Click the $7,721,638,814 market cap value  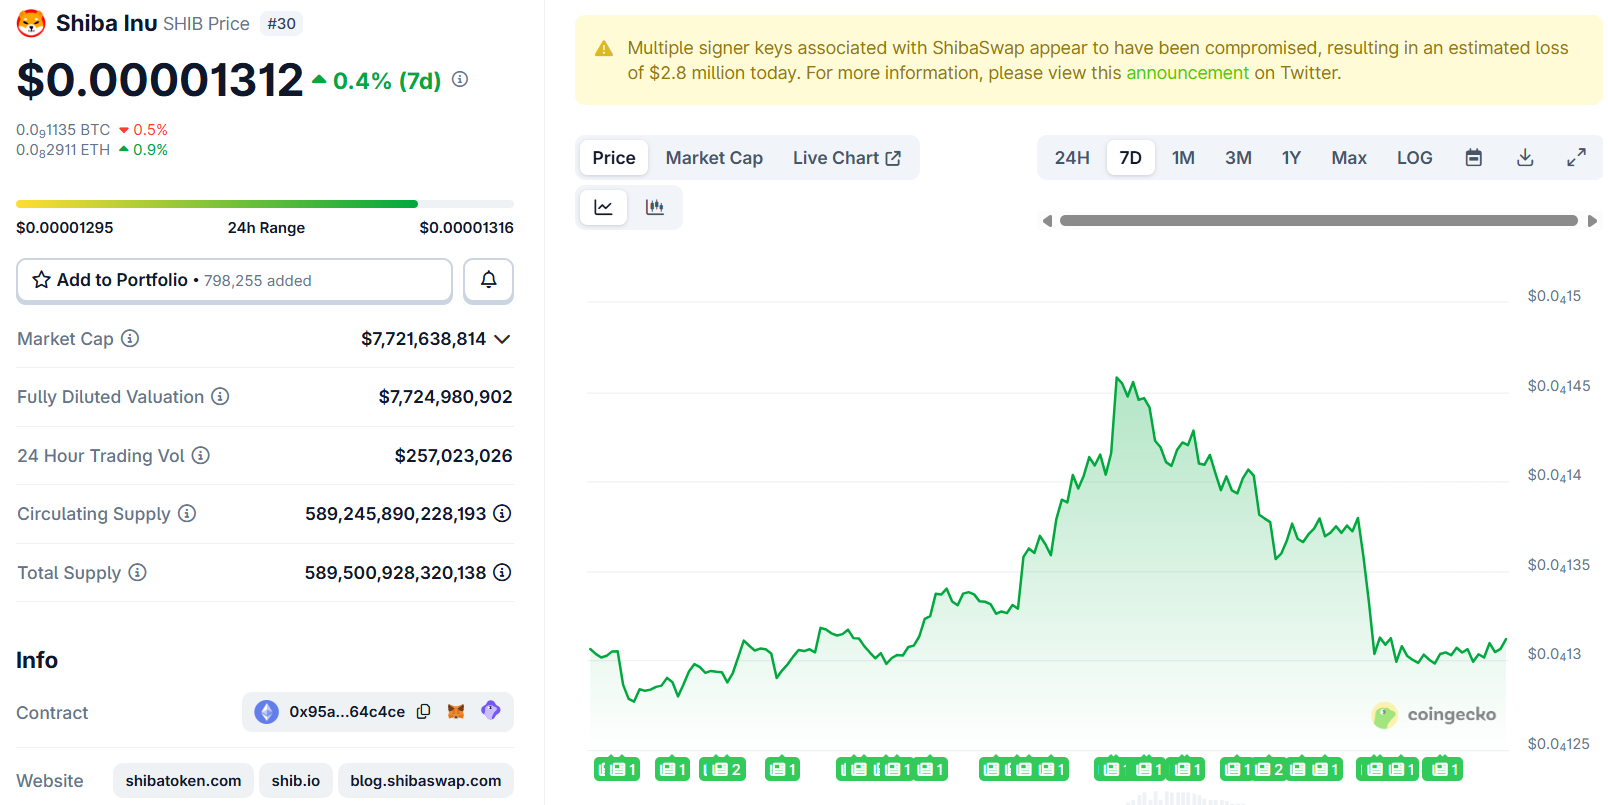424,339
